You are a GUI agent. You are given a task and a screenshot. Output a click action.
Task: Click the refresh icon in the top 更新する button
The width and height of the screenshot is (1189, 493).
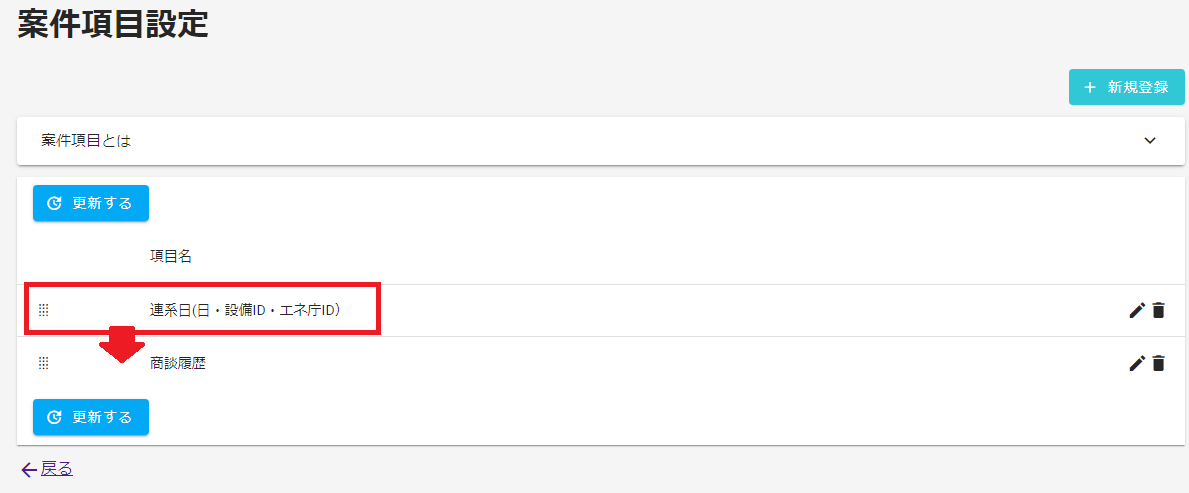55,203
